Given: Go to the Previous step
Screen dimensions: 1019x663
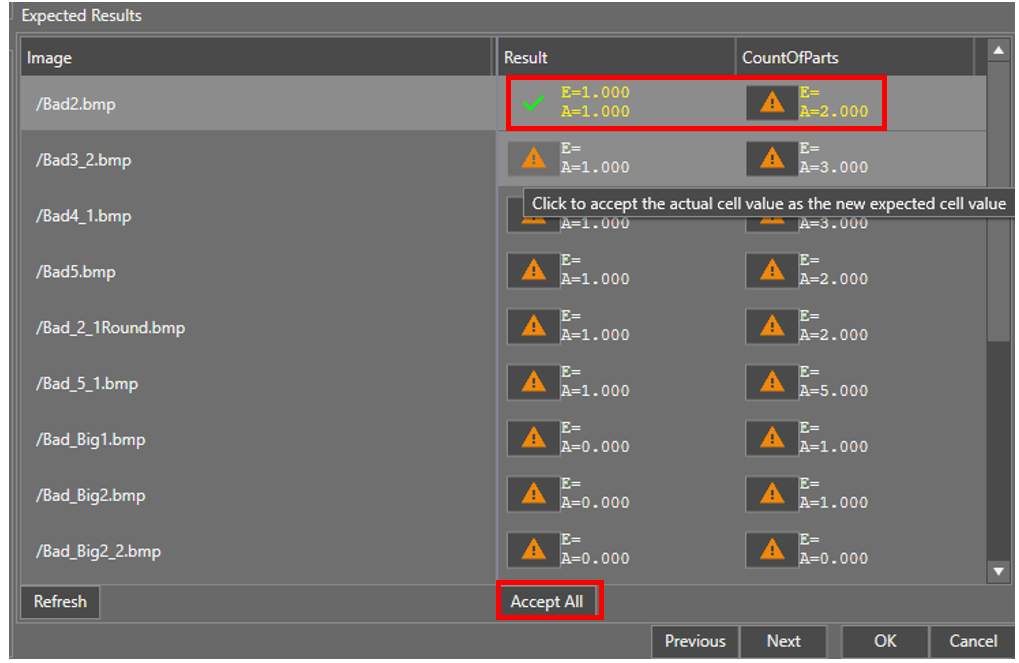Looking at the screenshot, I should pyautogui.click(x=694, y=641).
